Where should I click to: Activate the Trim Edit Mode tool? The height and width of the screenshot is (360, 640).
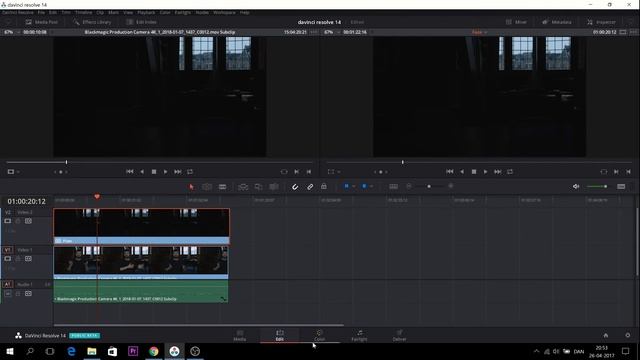pyautogui.click(x=207, y=187)
